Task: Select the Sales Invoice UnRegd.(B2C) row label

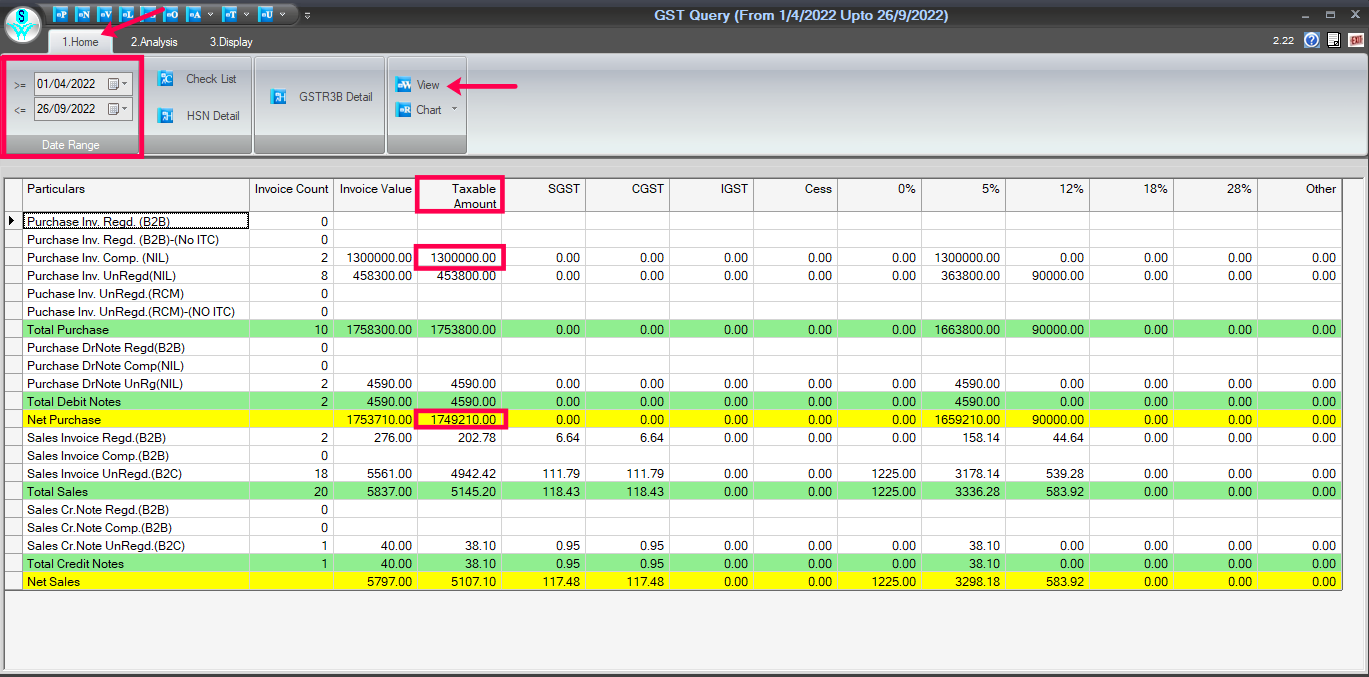Action: [x=136, y=473]
